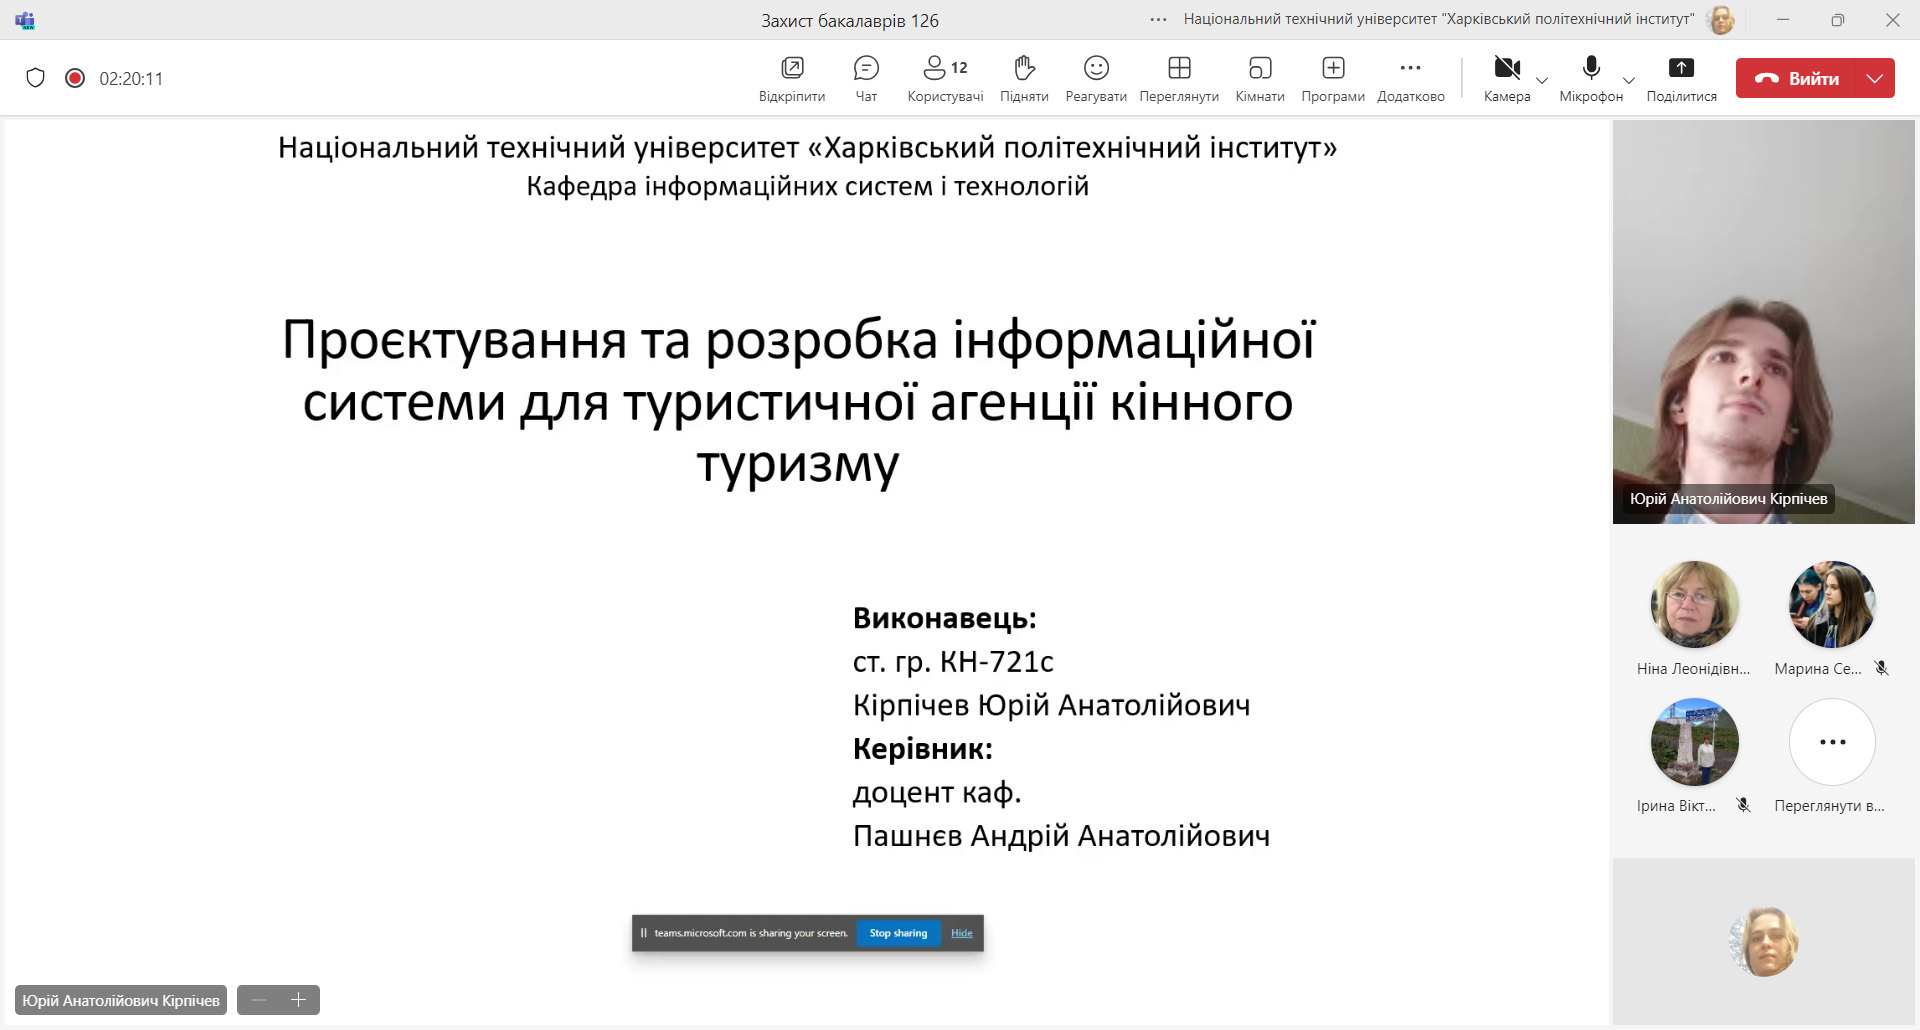Mute the microphone

click(1591, 78)
